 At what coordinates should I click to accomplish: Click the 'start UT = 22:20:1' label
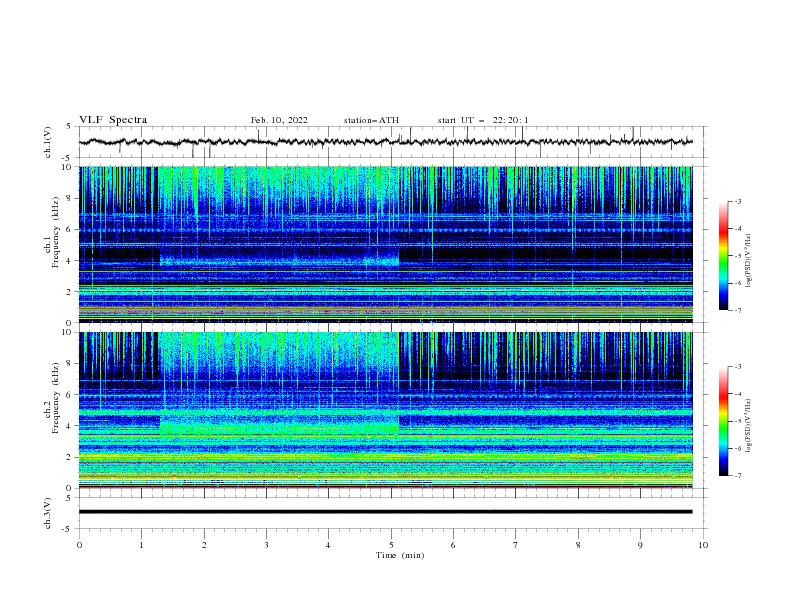483,120
